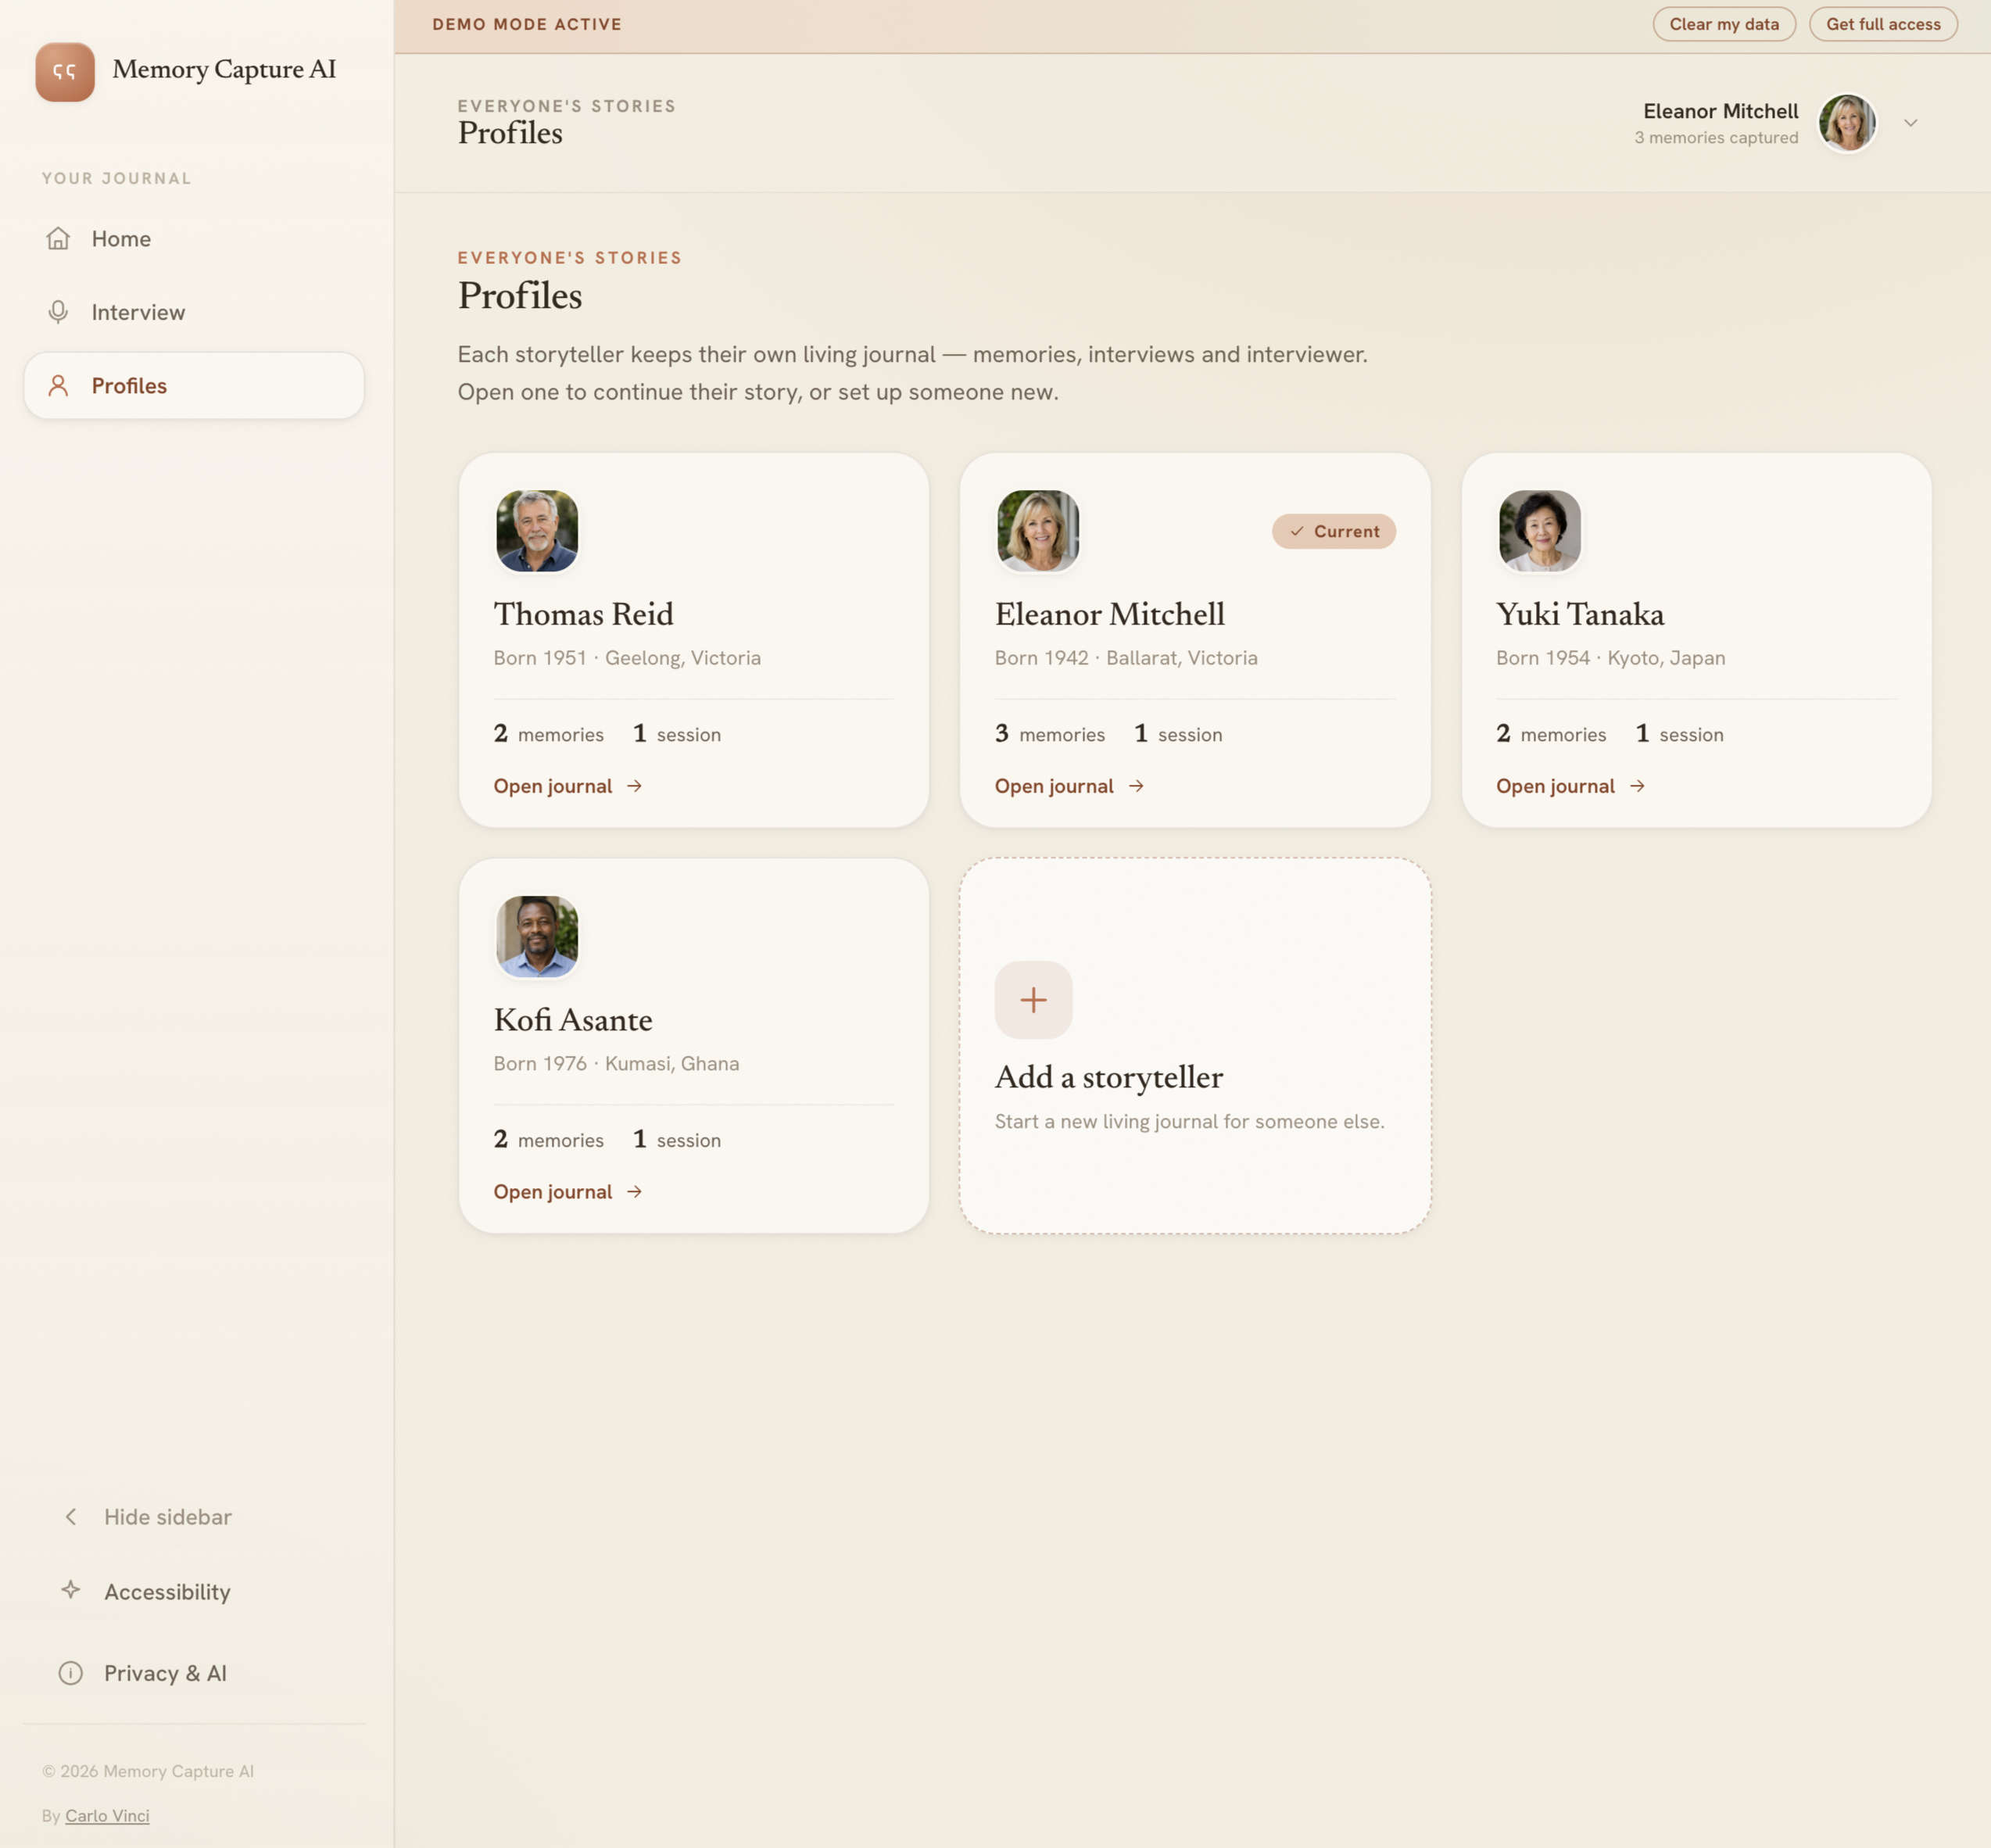This screenshot has height=1848, width=1991.
Task: Click the Add a storyteller heading
Action: [1108, 1077]
